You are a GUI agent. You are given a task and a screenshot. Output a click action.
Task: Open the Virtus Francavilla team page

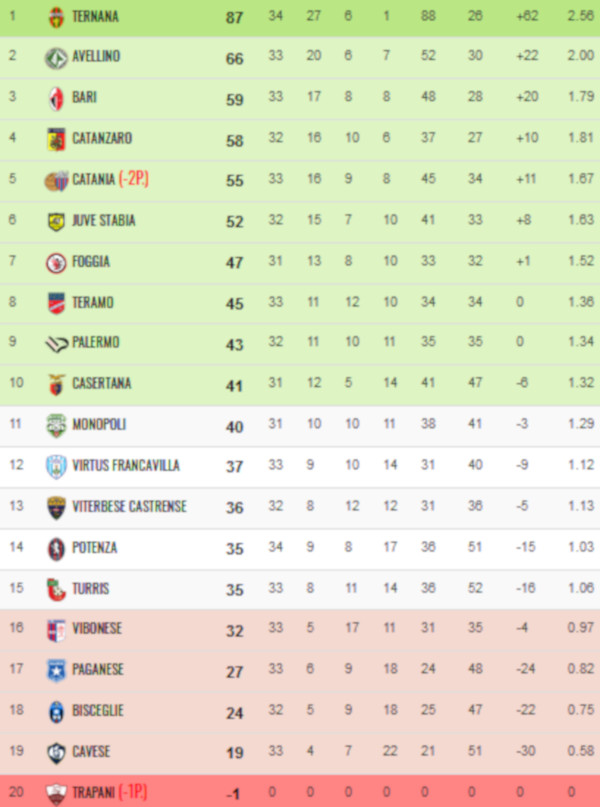pos(126,465)
